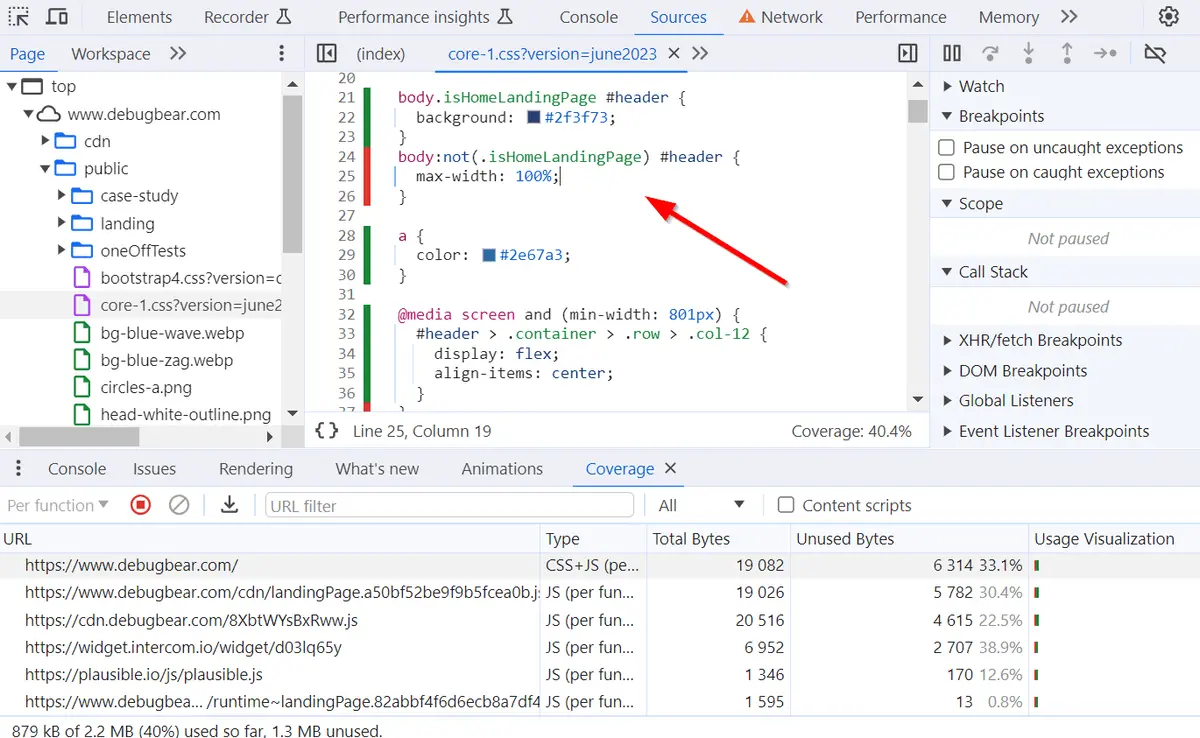The height and width of the screenshot is (738, 1200).
Task: Switch to the Elements tab
Action: 139,17
